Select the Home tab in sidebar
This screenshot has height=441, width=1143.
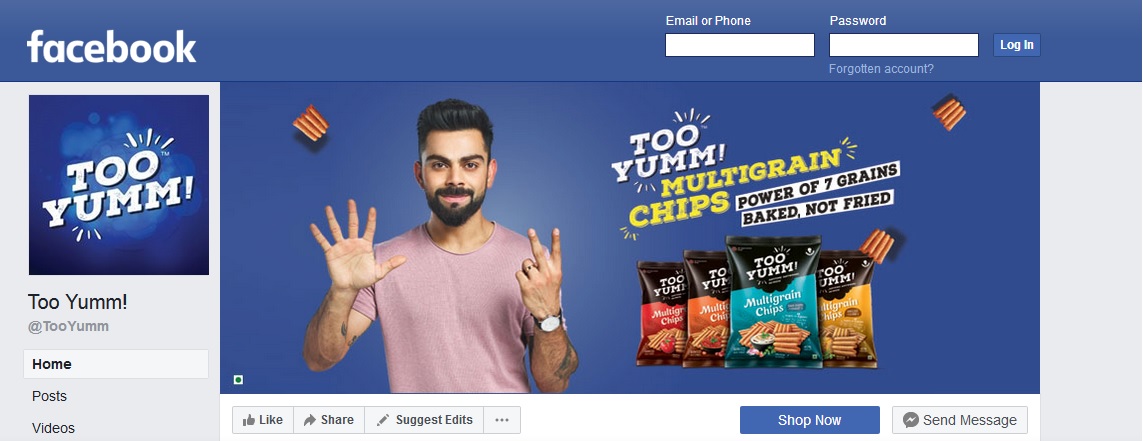(116, 364)
